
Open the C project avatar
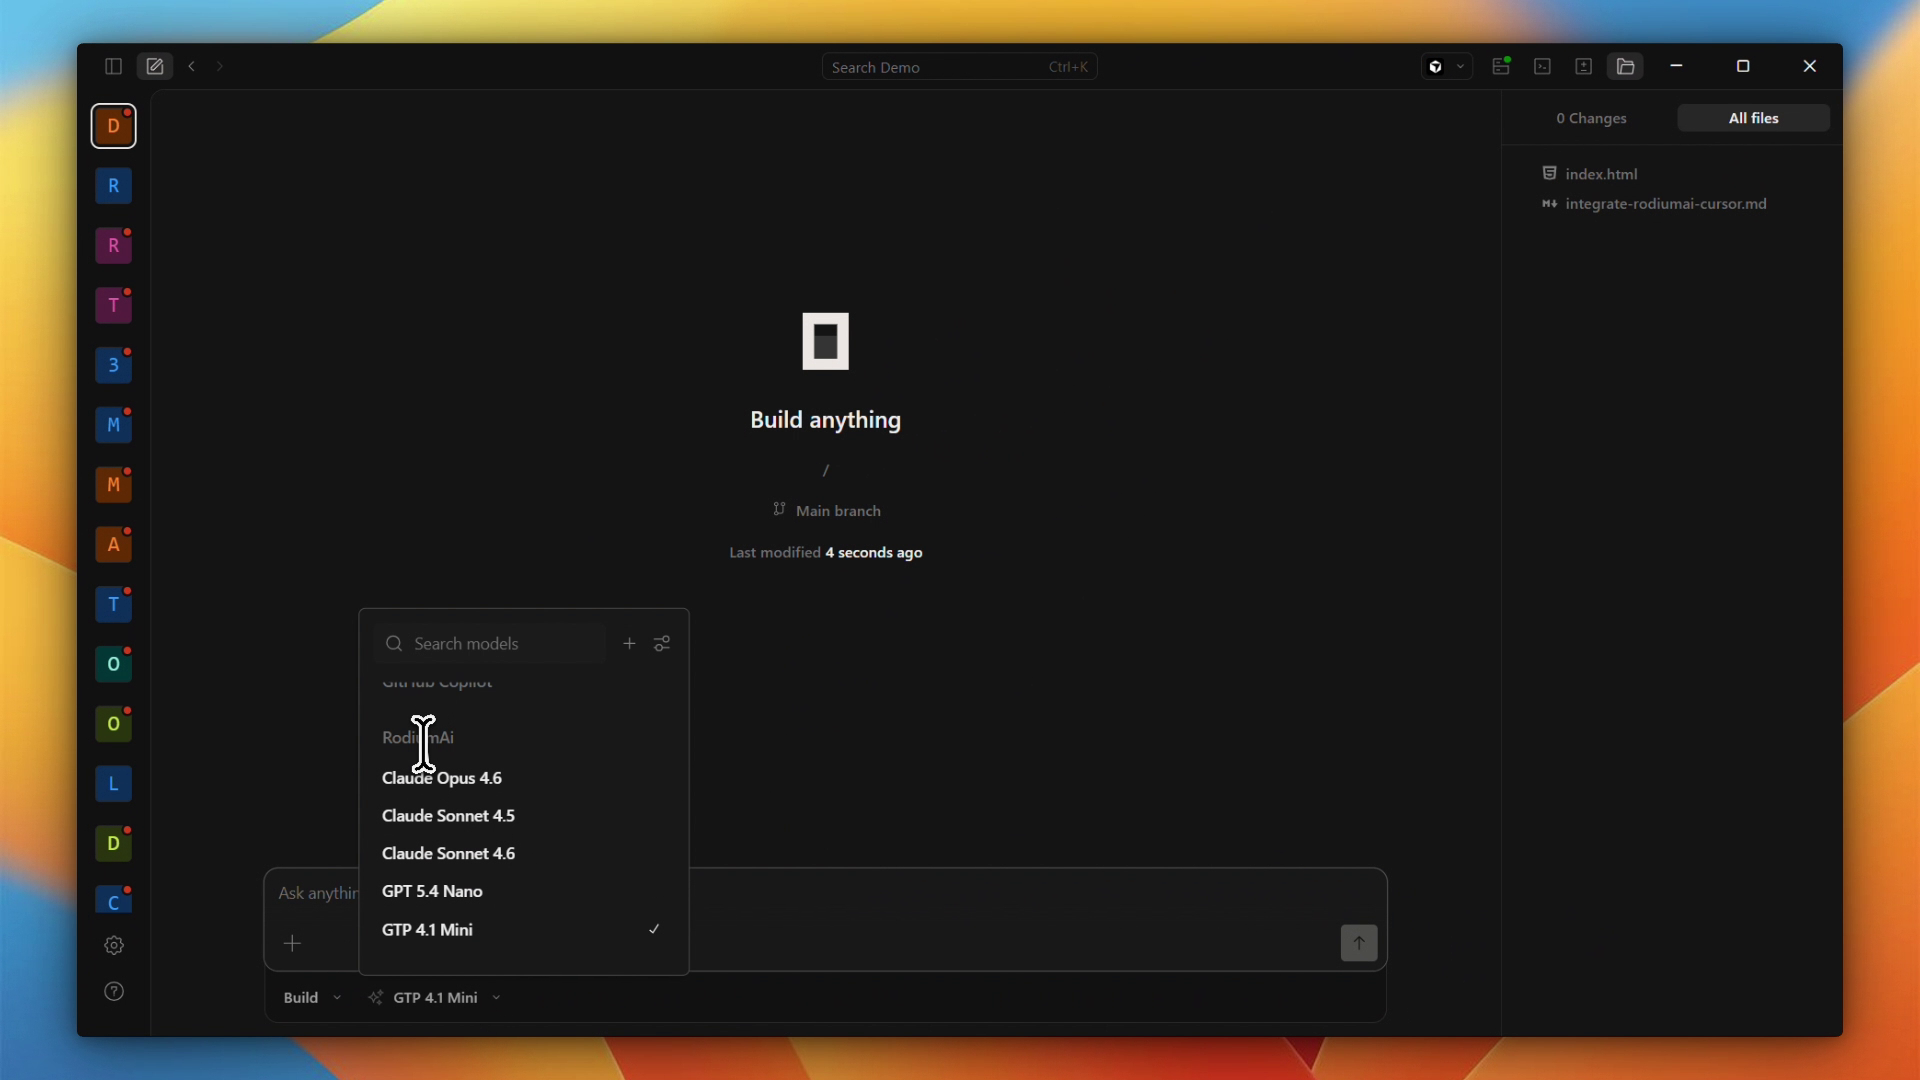tap(114, 900)
